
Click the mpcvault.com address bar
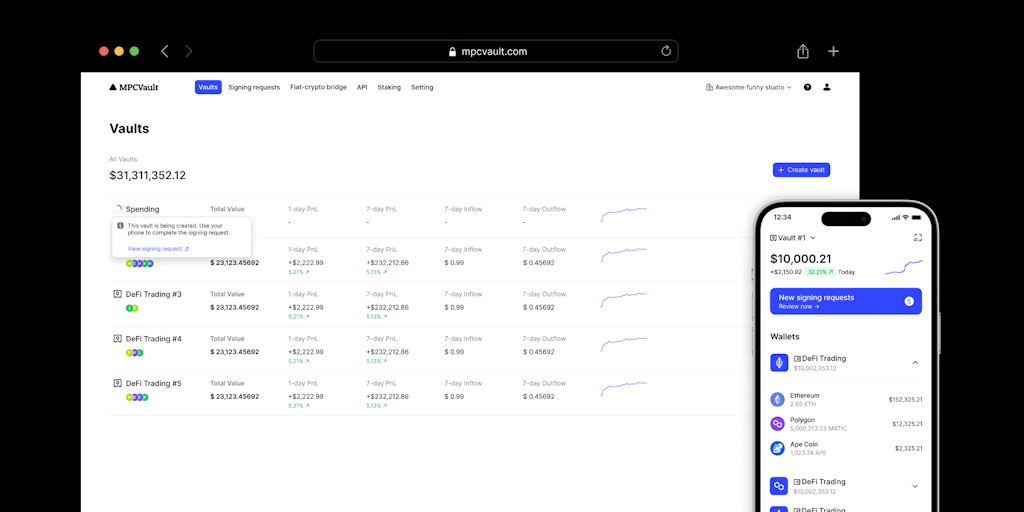[x=496, y=52]
